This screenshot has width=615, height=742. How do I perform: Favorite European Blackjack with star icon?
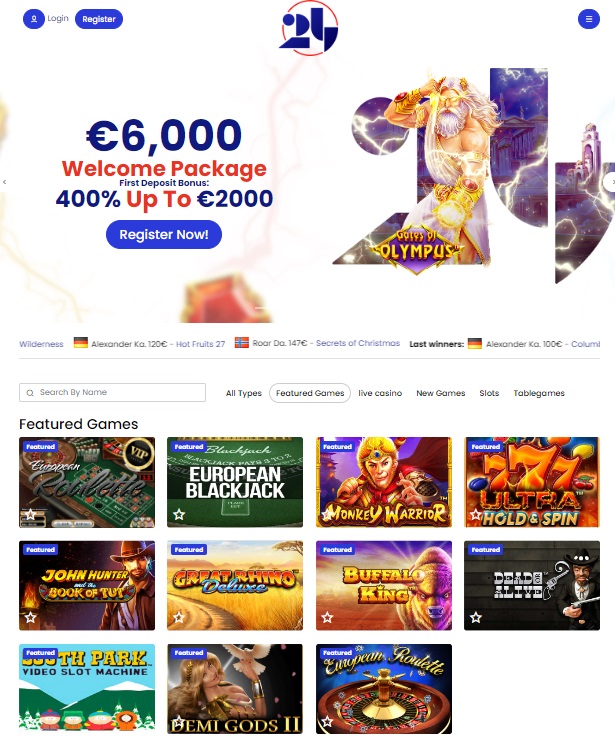(x=179, y=514)
